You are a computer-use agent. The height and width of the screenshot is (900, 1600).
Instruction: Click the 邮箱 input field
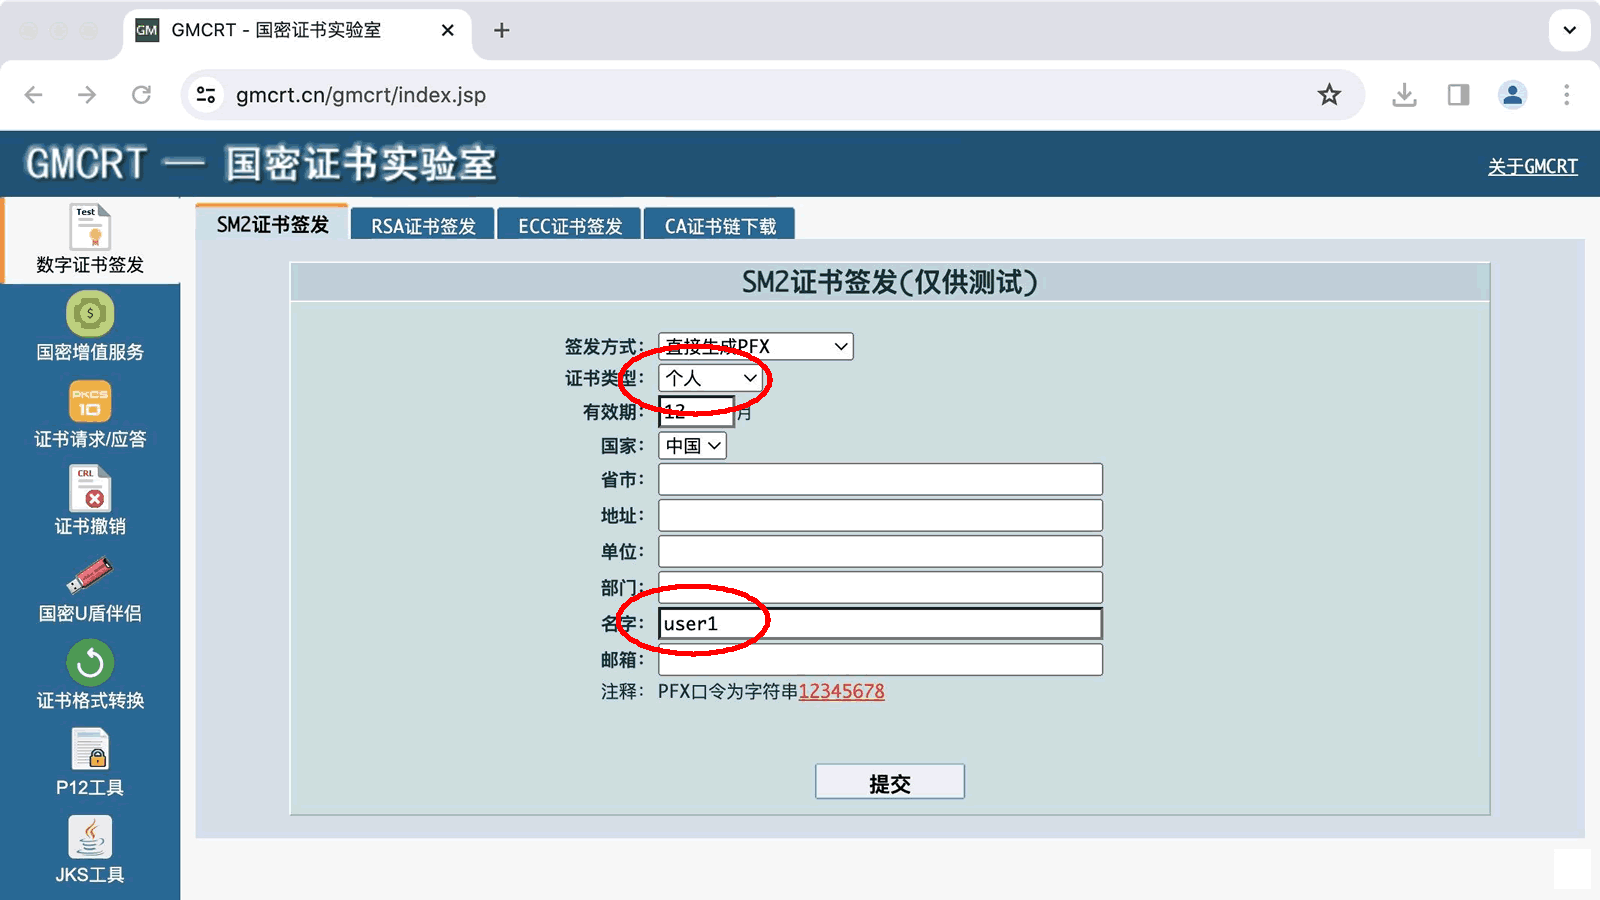[x=880, y=659]
